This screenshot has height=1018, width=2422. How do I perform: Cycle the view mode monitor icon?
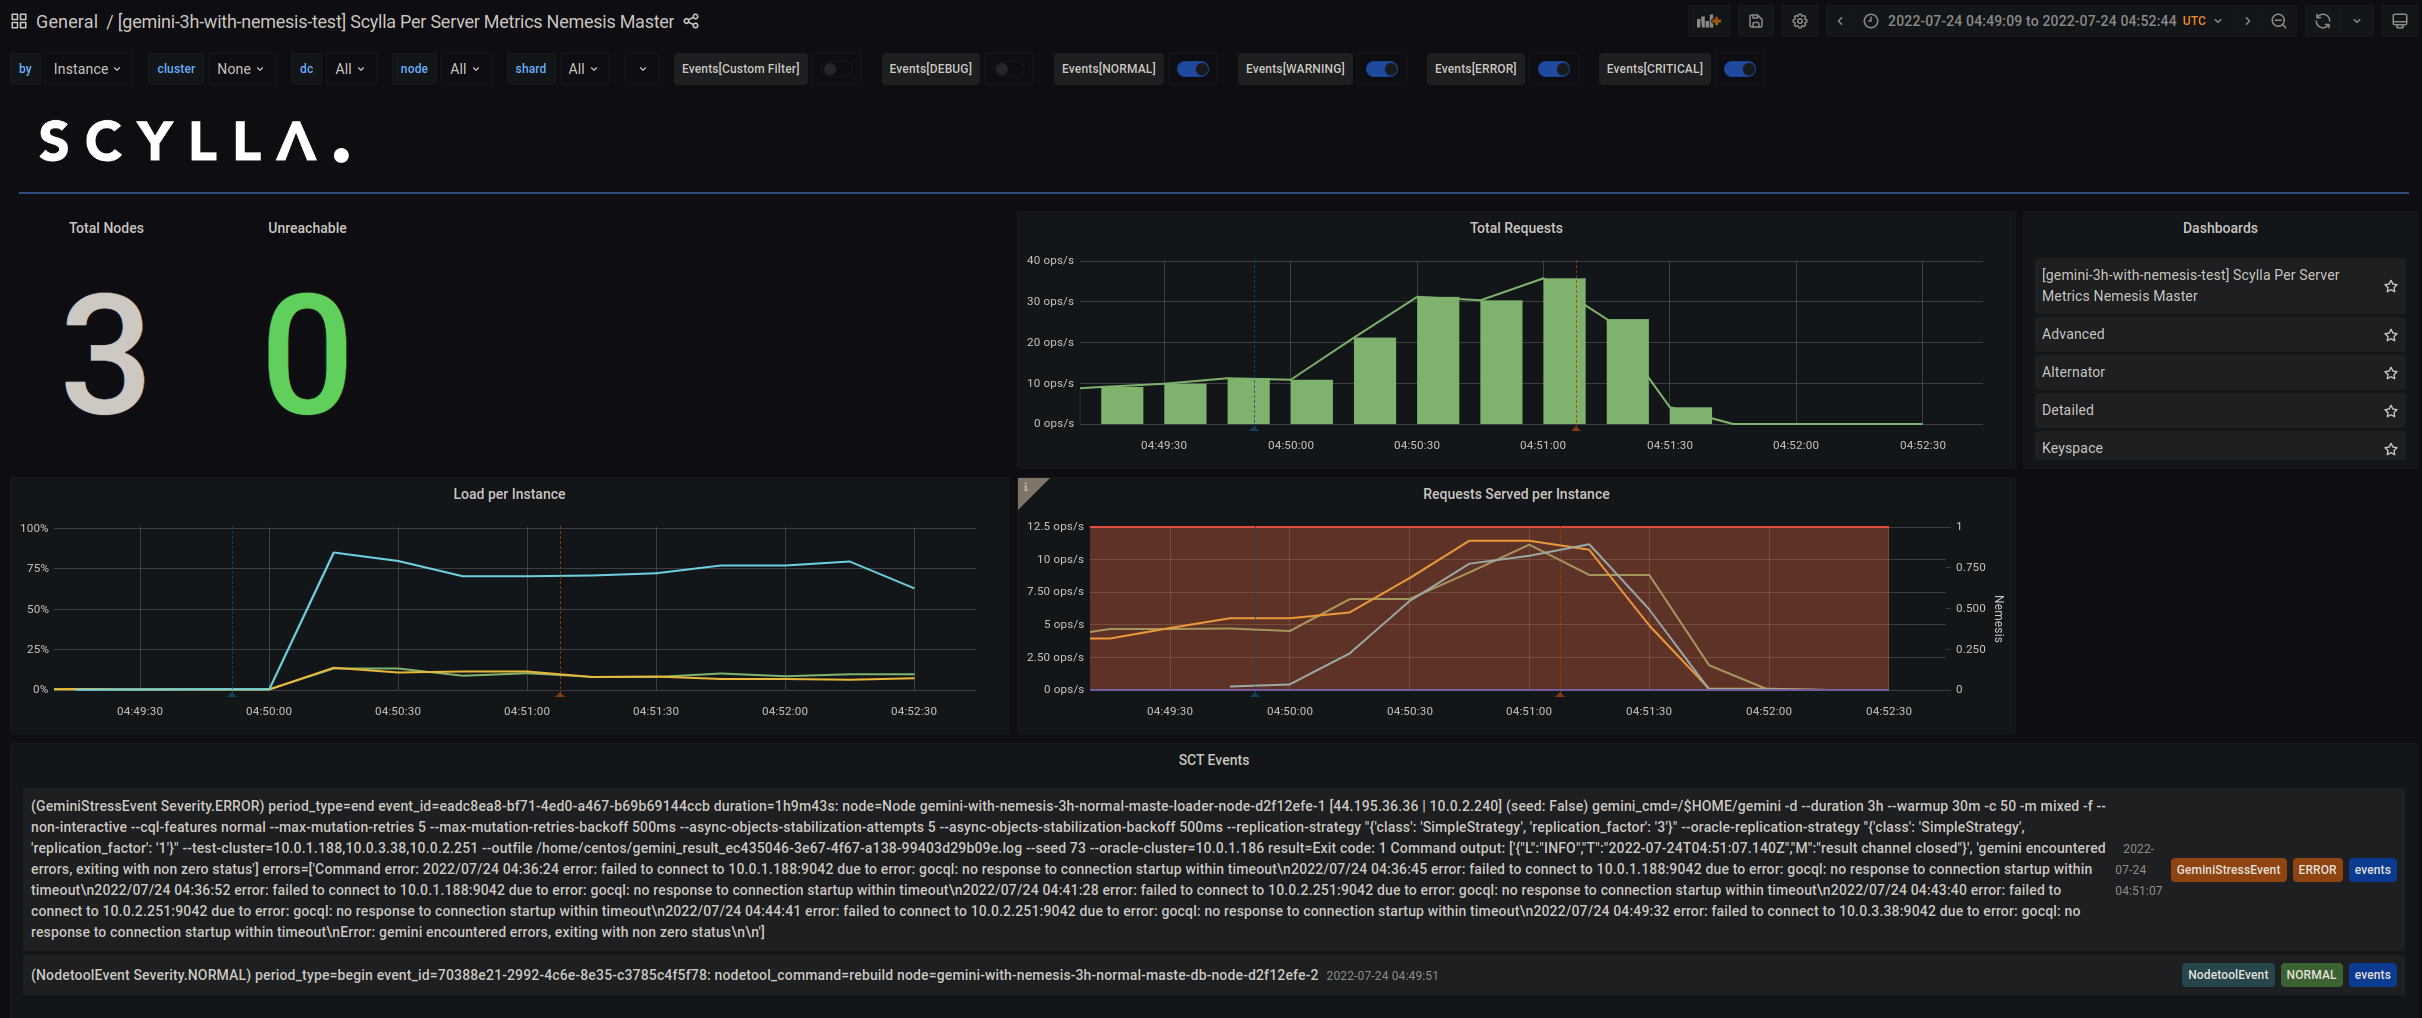pyautogui.click(x=2399, y=21)
